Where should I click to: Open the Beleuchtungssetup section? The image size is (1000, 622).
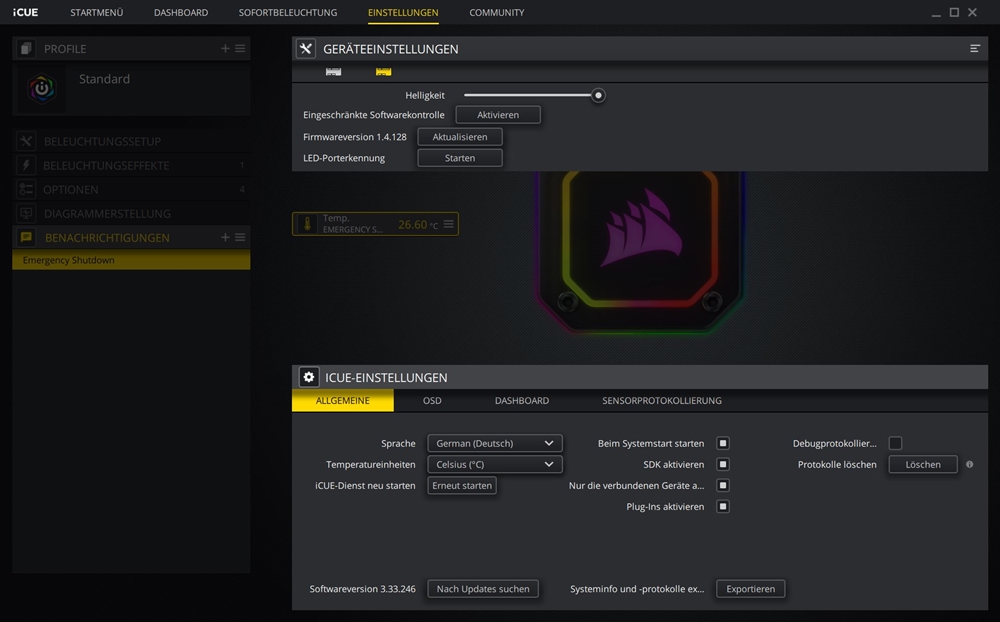click(131, 141)
